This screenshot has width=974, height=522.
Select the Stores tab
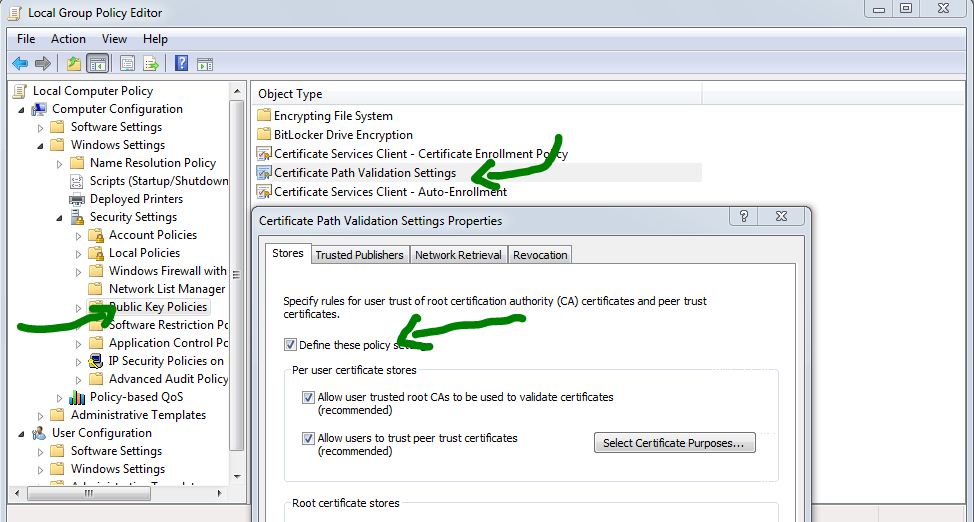[x=288, y=254]
